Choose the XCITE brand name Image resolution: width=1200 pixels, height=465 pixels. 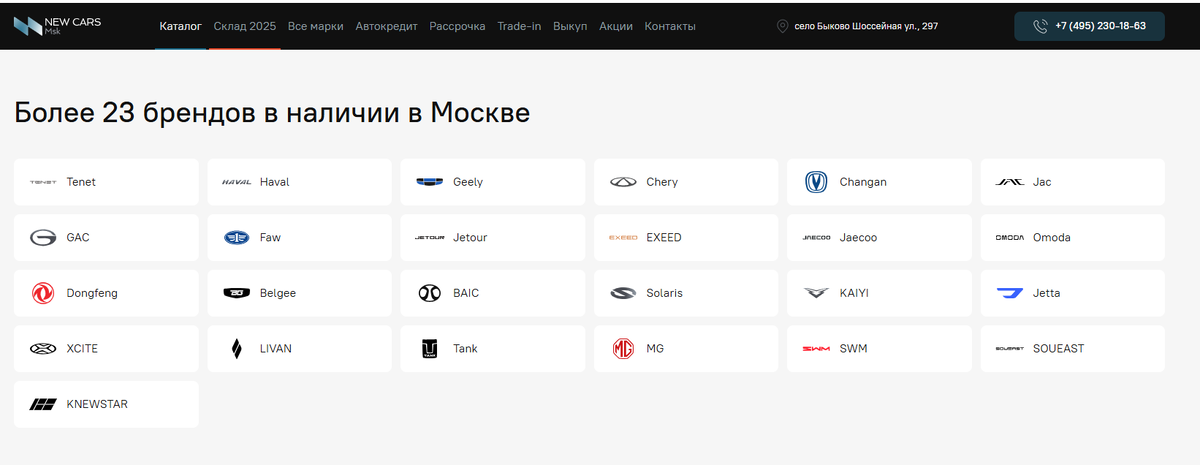tap(82, 349)
